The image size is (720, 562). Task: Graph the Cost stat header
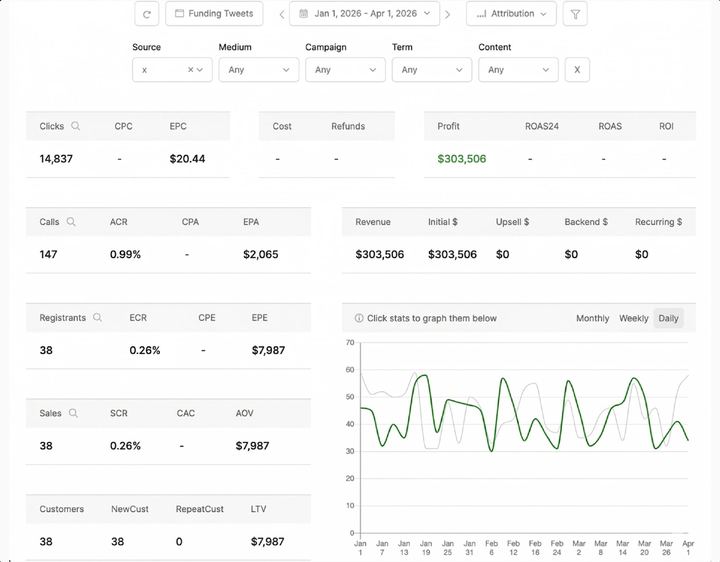point(282,126)
